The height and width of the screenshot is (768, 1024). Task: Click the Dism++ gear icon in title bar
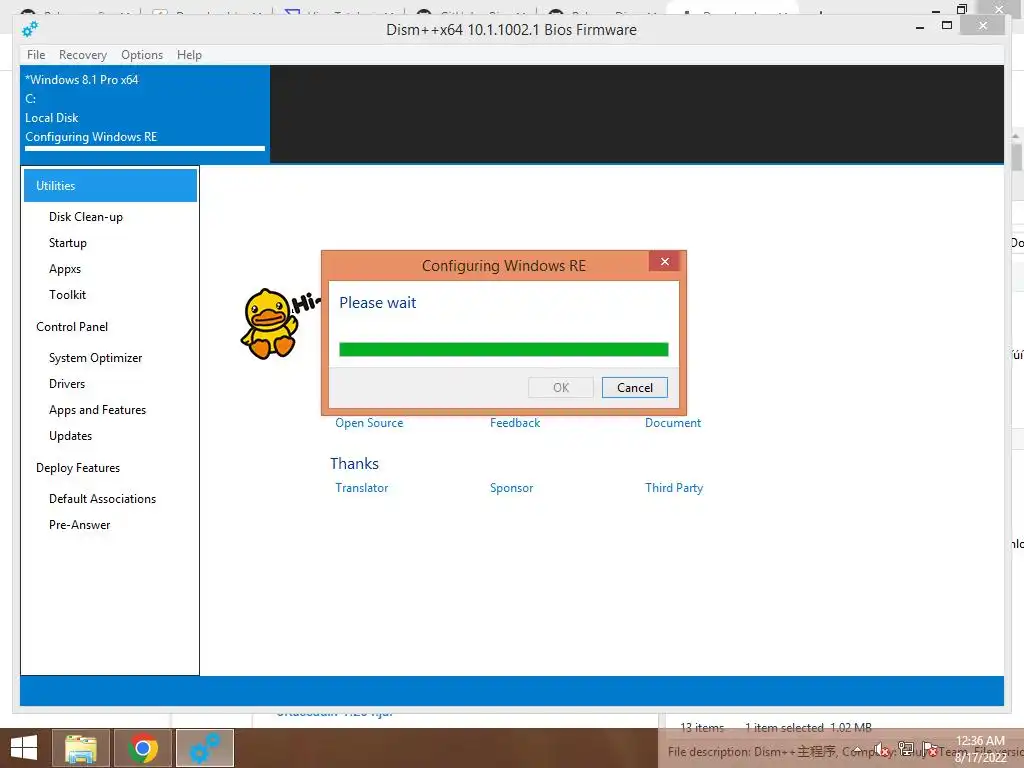click(30, 29)
